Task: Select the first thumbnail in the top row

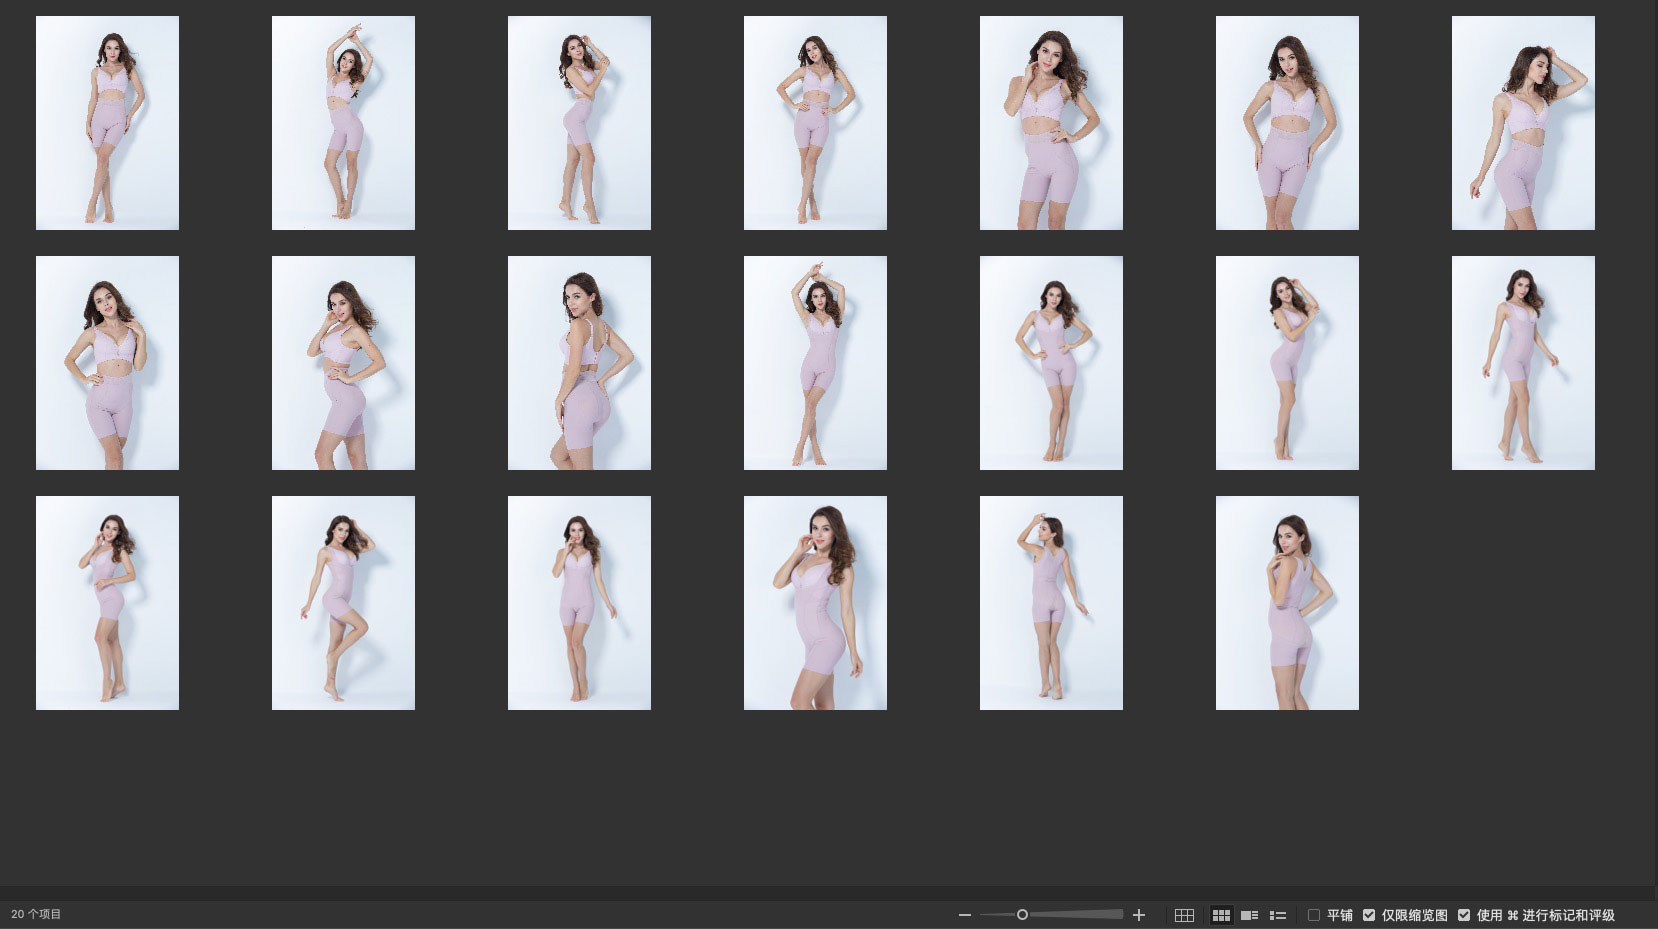Action: click(107, 123)
